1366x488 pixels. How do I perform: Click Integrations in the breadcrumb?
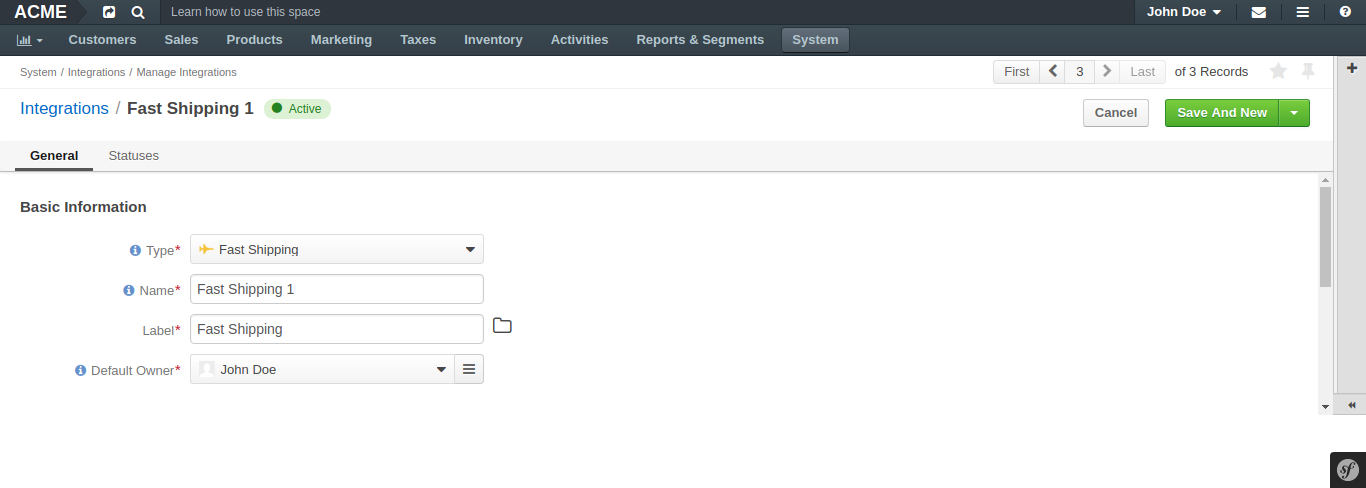pyautogui.click(x=96, y=72)
